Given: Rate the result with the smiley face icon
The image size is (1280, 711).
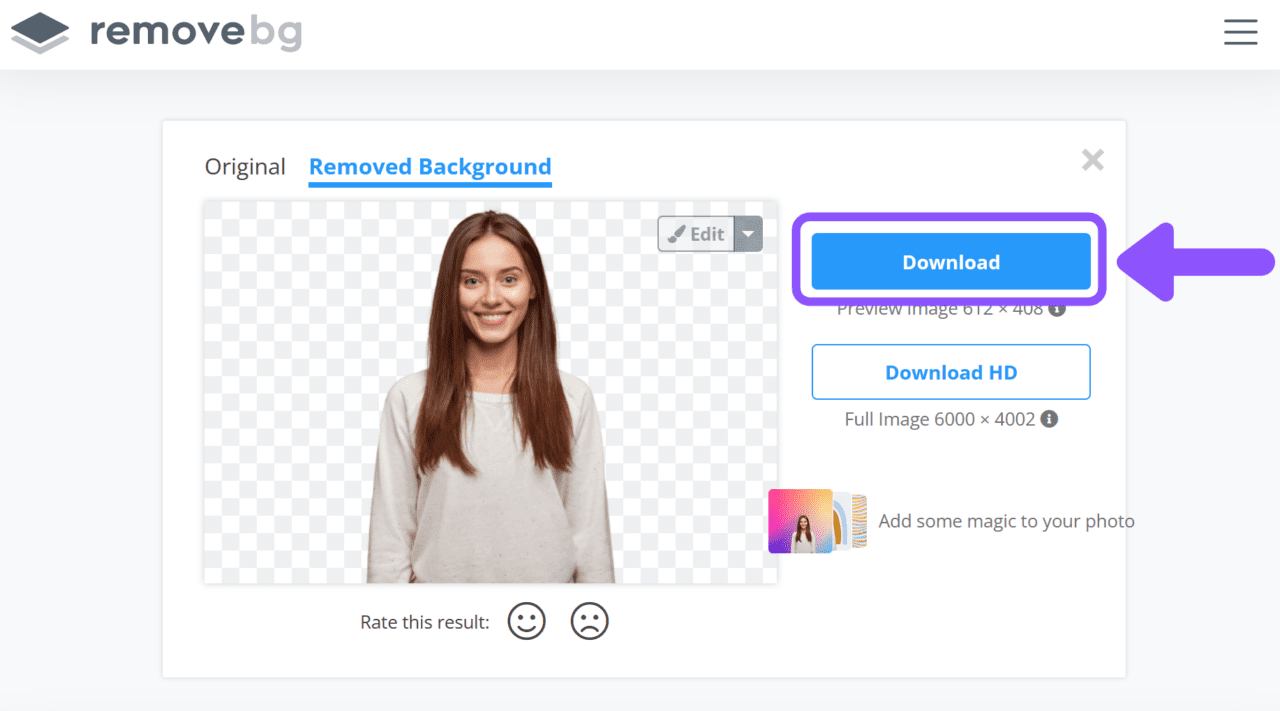Looking at the screenshot, I should [x=526, y=621].
